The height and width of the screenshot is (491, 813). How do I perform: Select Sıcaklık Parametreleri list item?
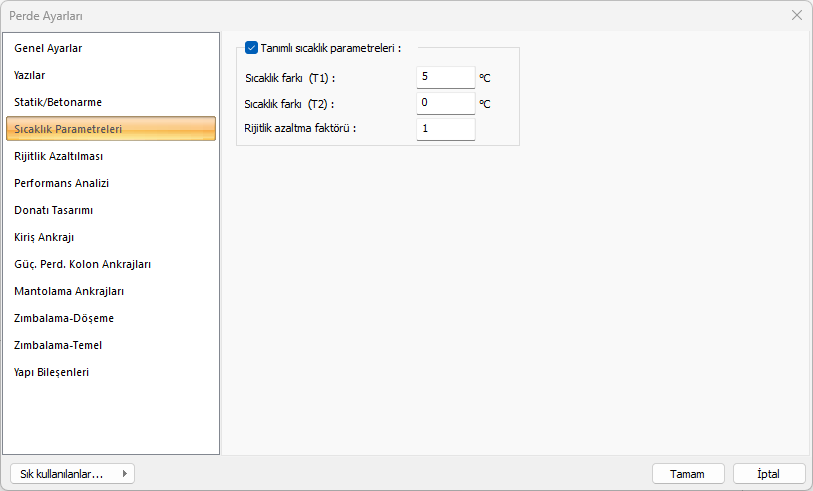pyautogui.click(x=68, y=129)
